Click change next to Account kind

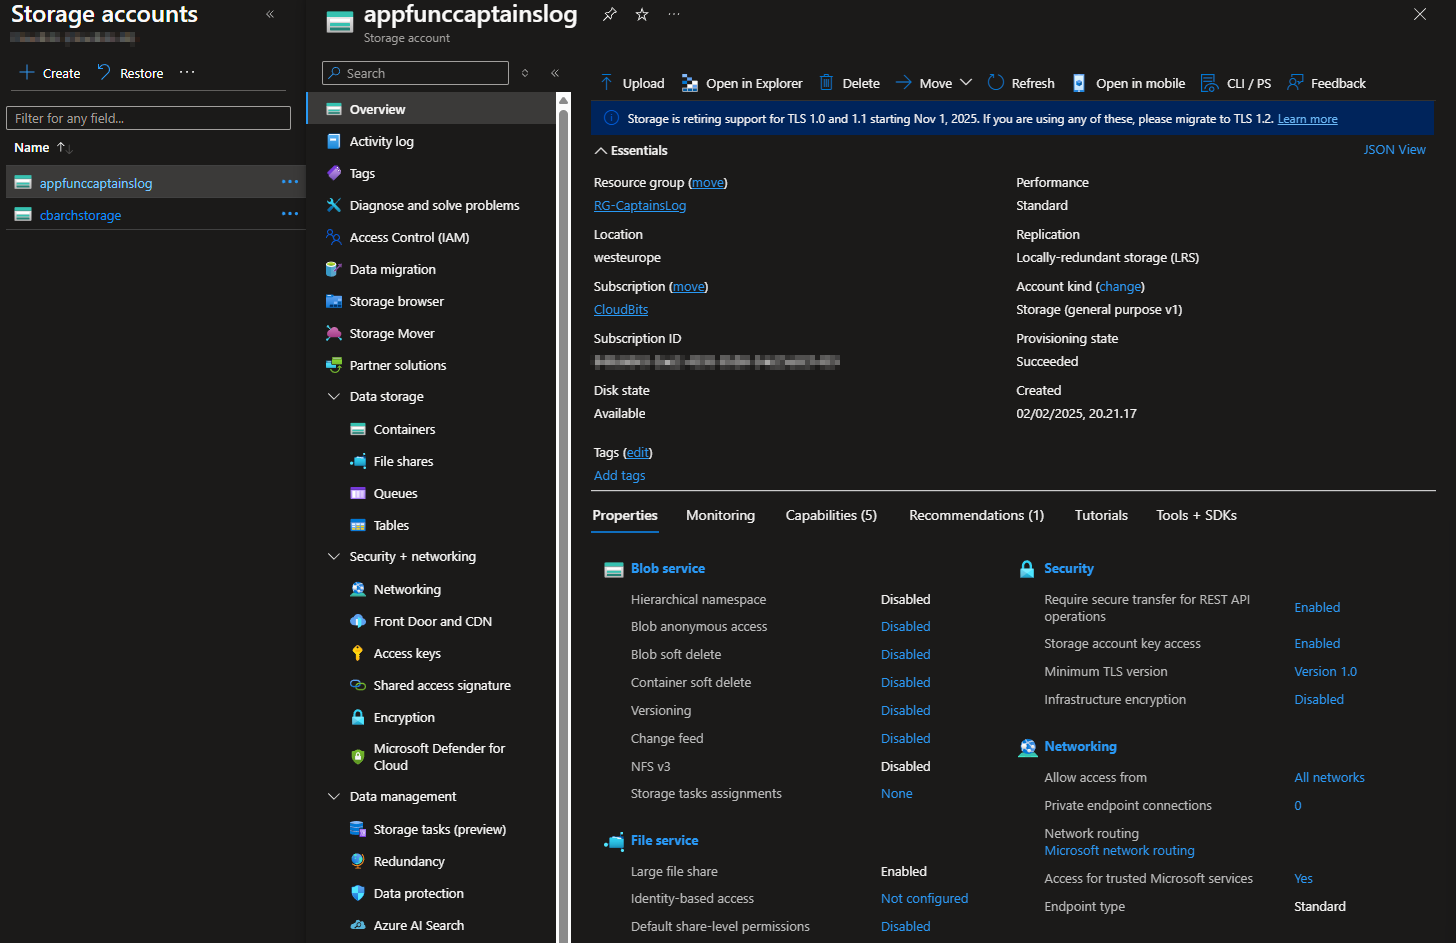tap(1120, 287)
